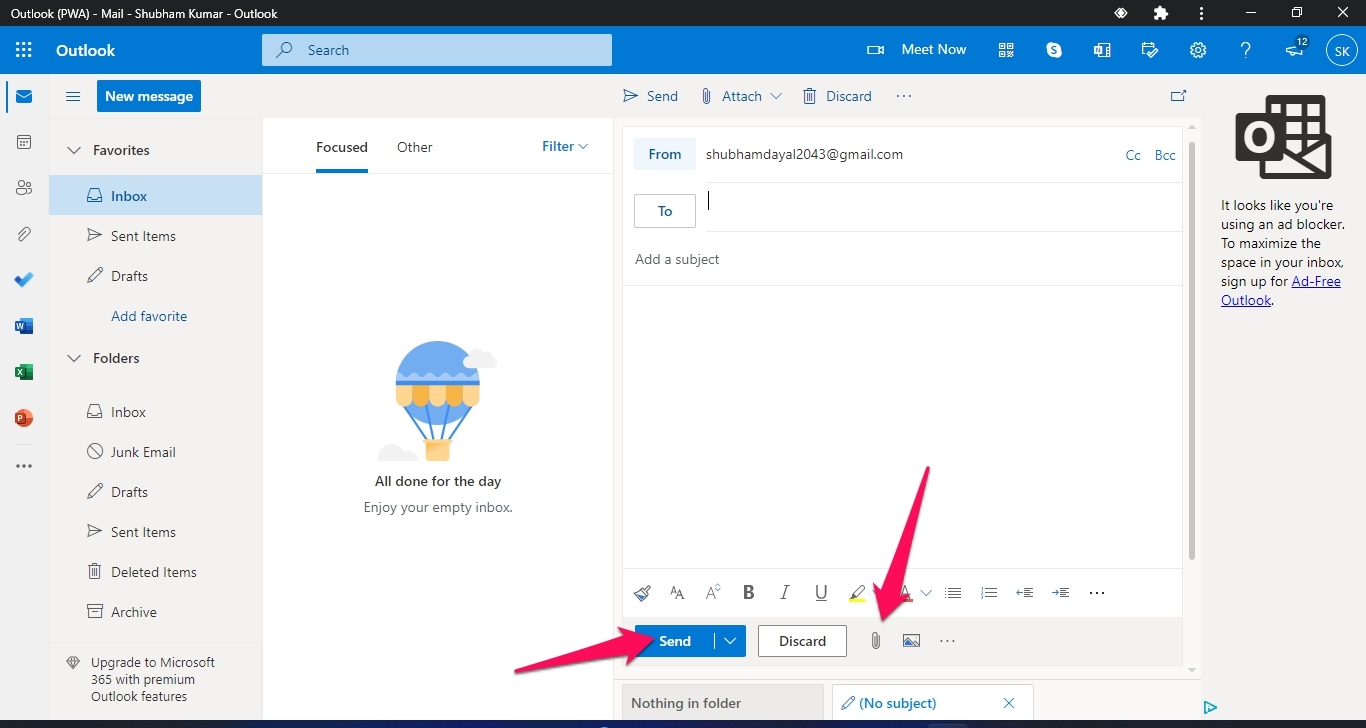This screenshot has height=728, width=1366.
Task: Open the app launcher waffle icon
Action: point(24,50)
